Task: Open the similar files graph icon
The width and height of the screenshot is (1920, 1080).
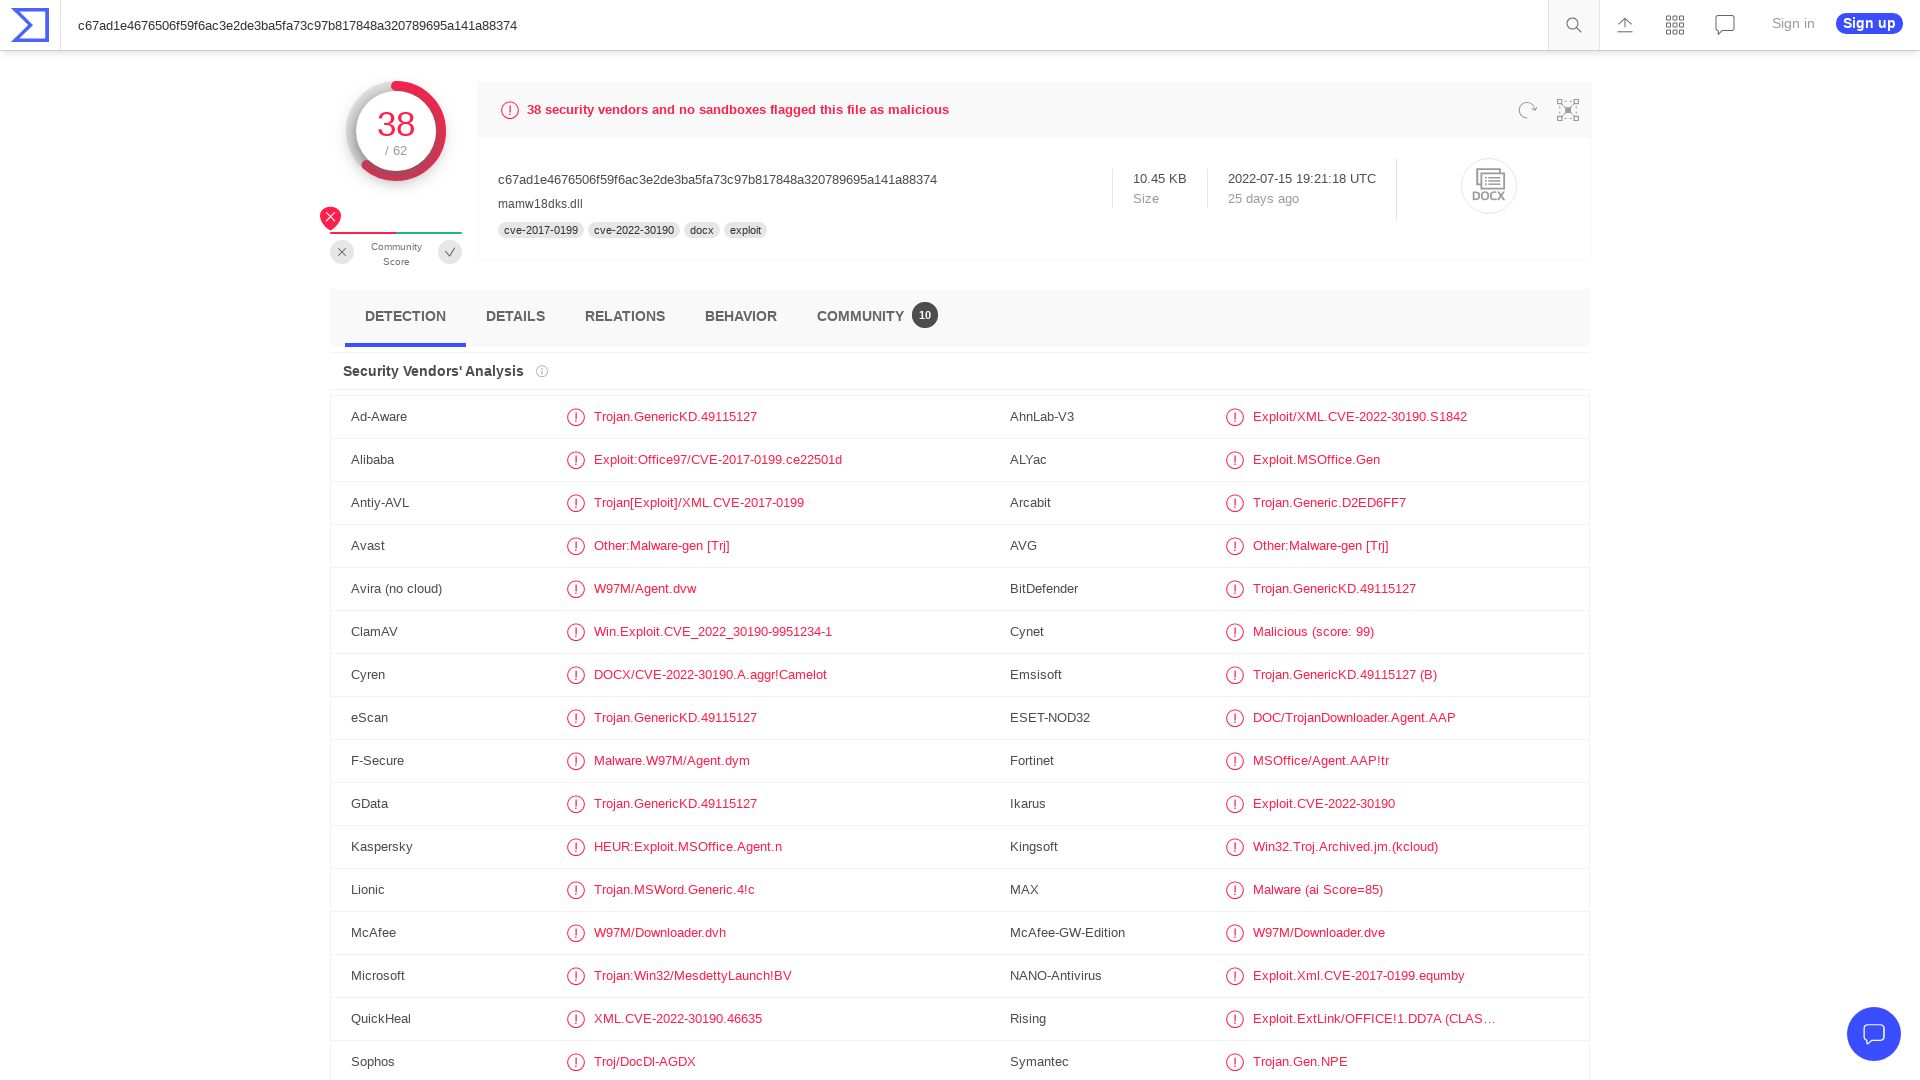Action: point(1567,110)
